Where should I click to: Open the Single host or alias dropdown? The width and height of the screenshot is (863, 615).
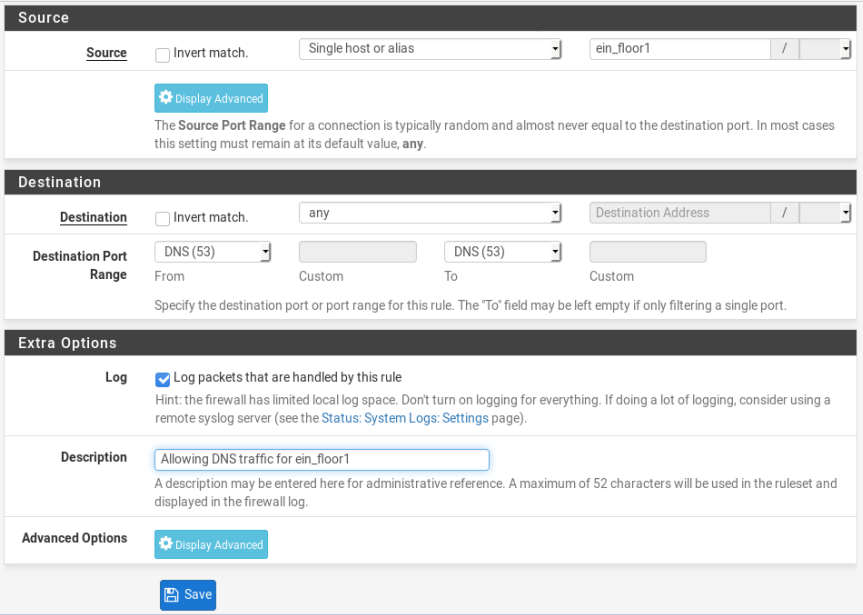[430, 49]
